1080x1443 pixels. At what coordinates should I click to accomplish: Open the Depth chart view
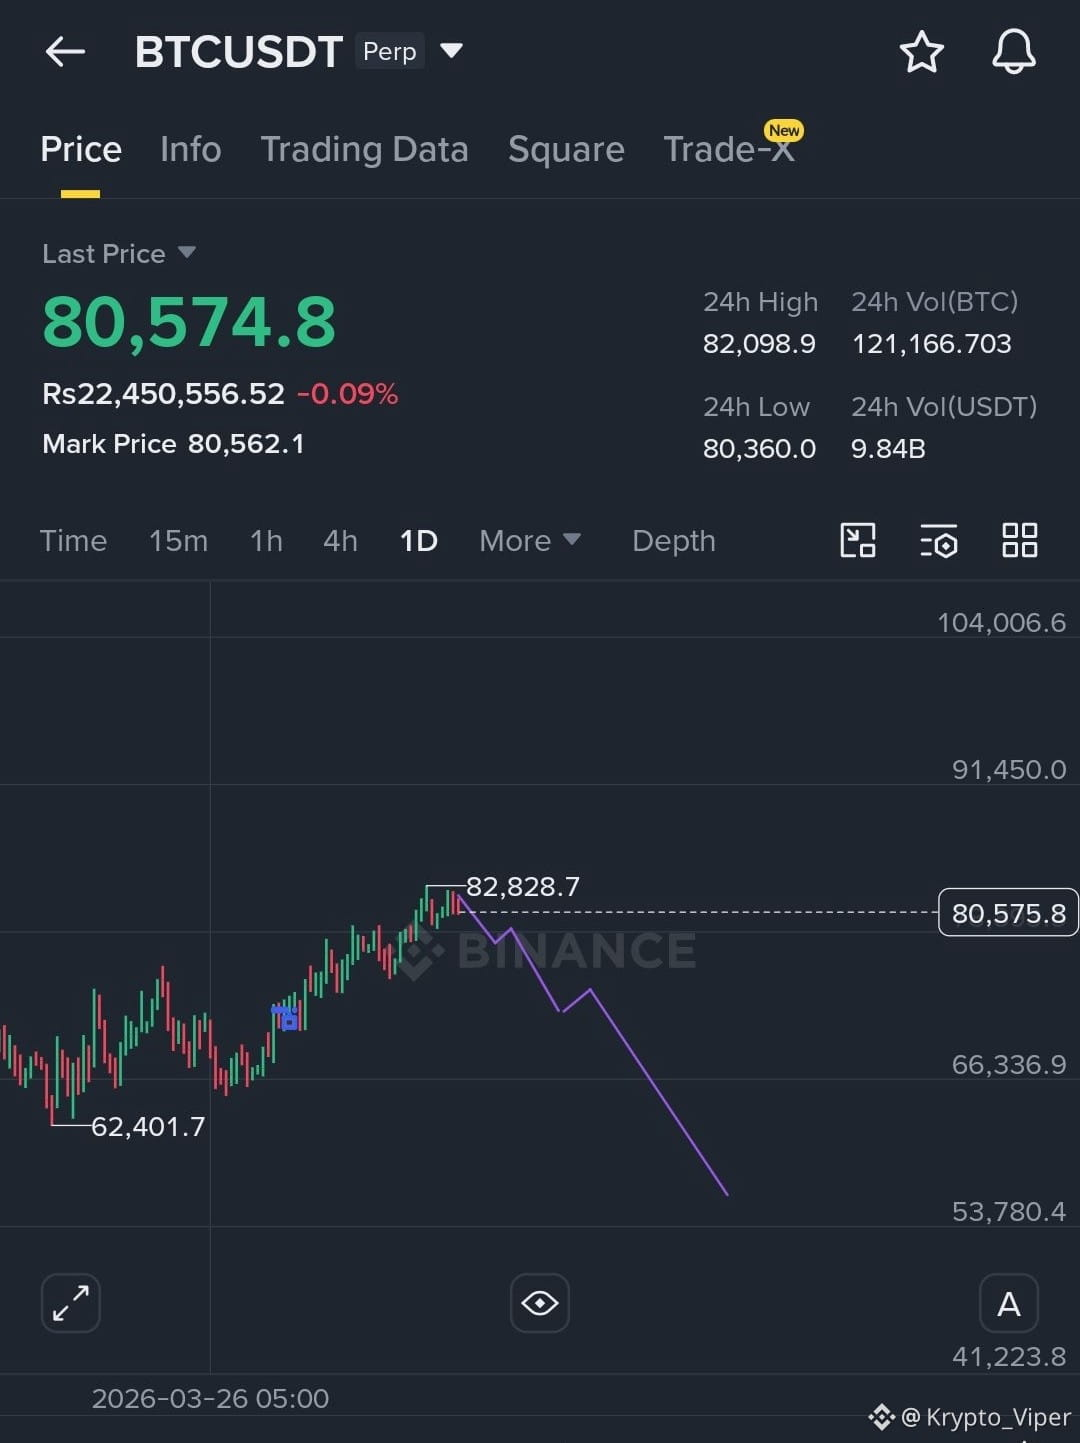coord(674,541)
